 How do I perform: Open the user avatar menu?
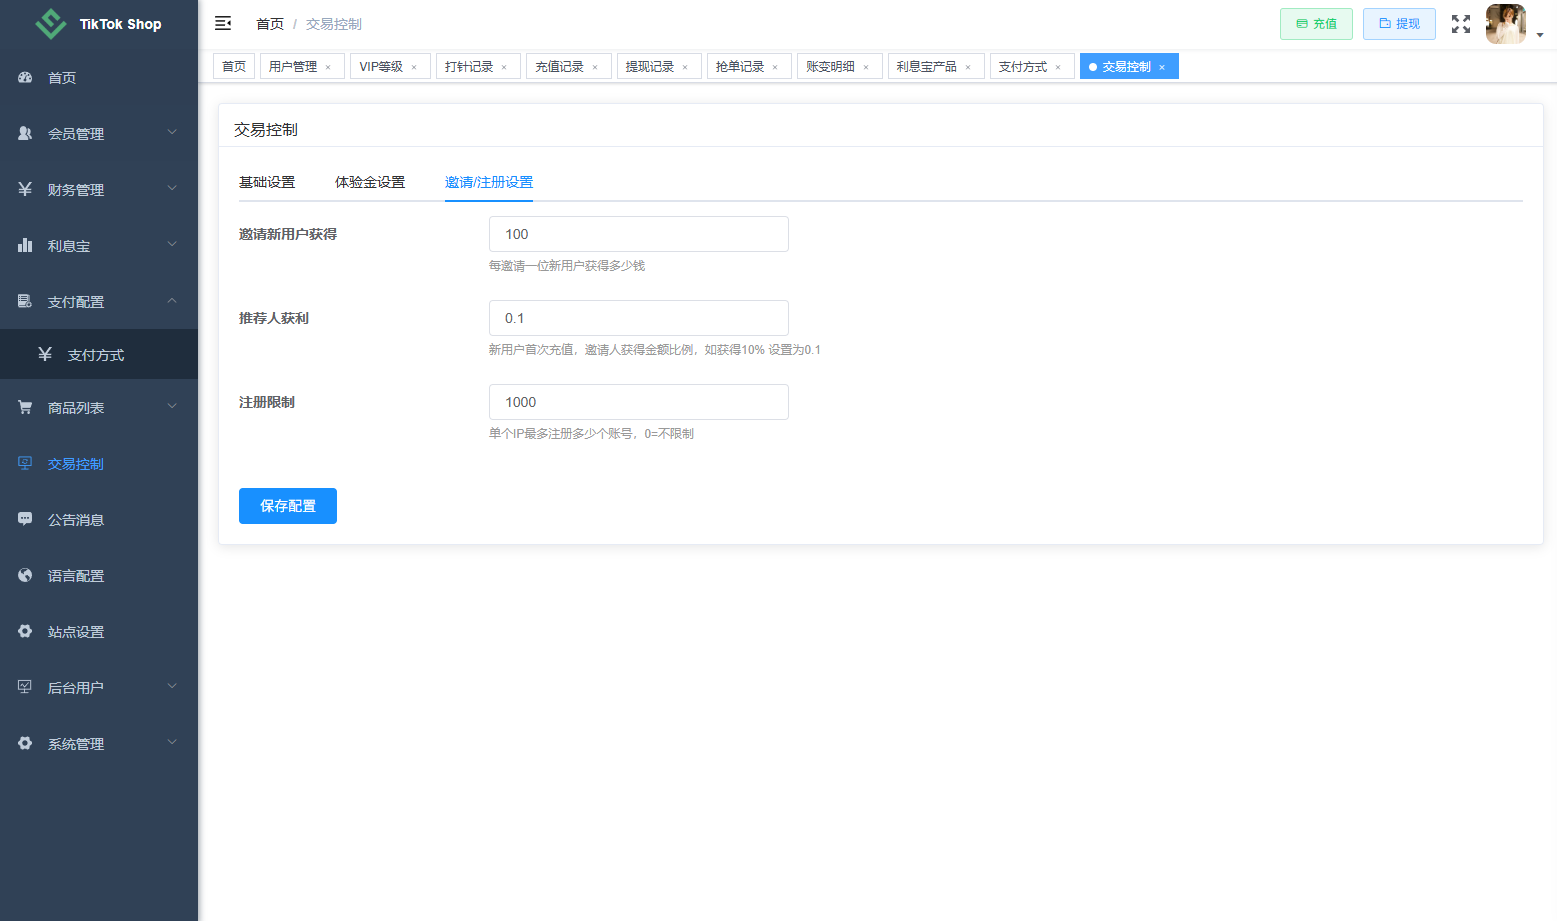pos(1505,24)
